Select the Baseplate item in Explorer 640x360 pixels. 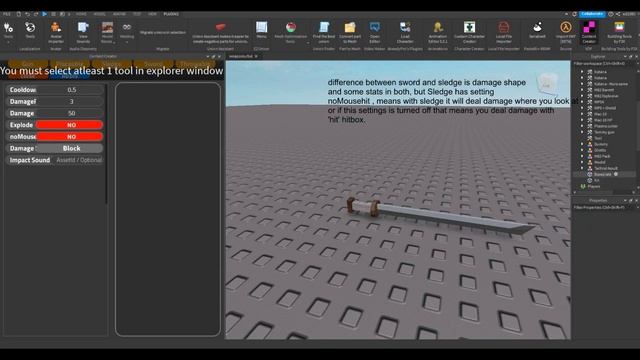coord(603,174)
